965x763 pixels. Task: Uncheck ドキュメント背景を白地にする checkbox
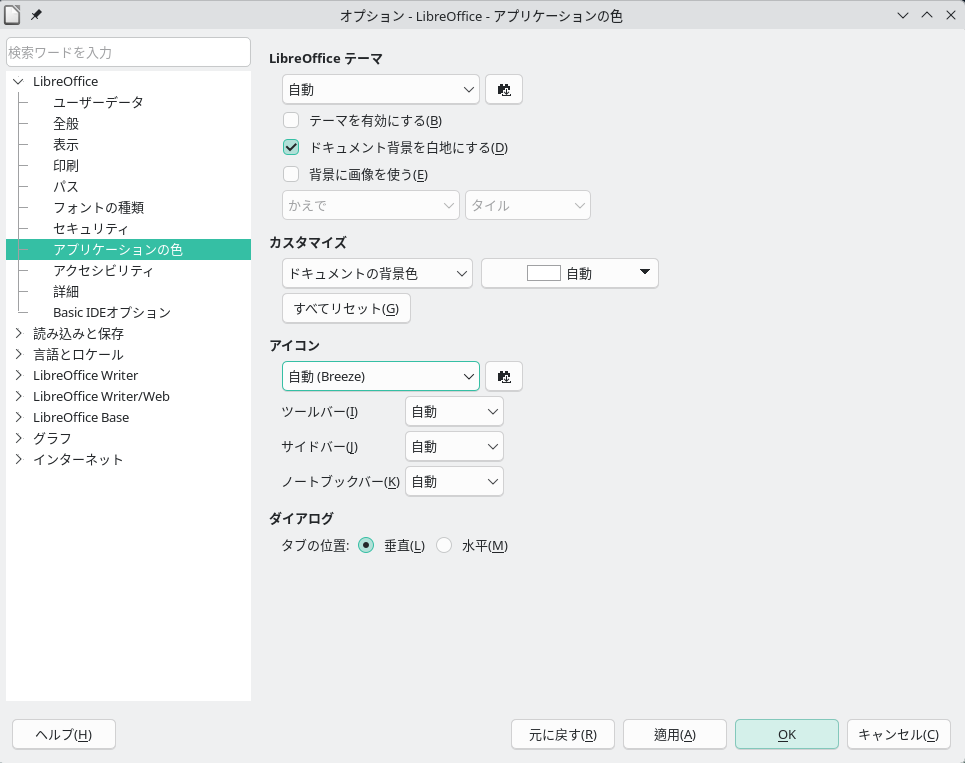pyautogui.click(x=292, y=148)
